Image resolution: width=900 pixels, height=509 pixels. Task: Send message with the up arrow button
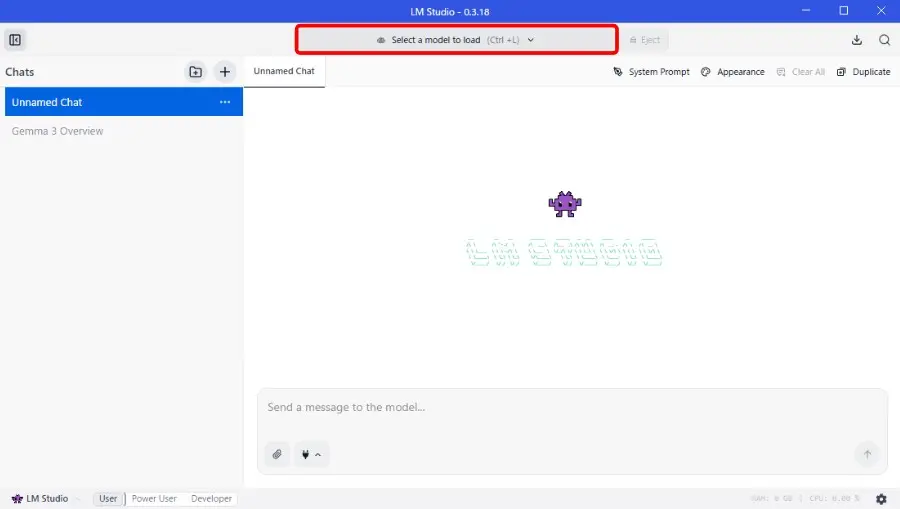pos(867,454)
